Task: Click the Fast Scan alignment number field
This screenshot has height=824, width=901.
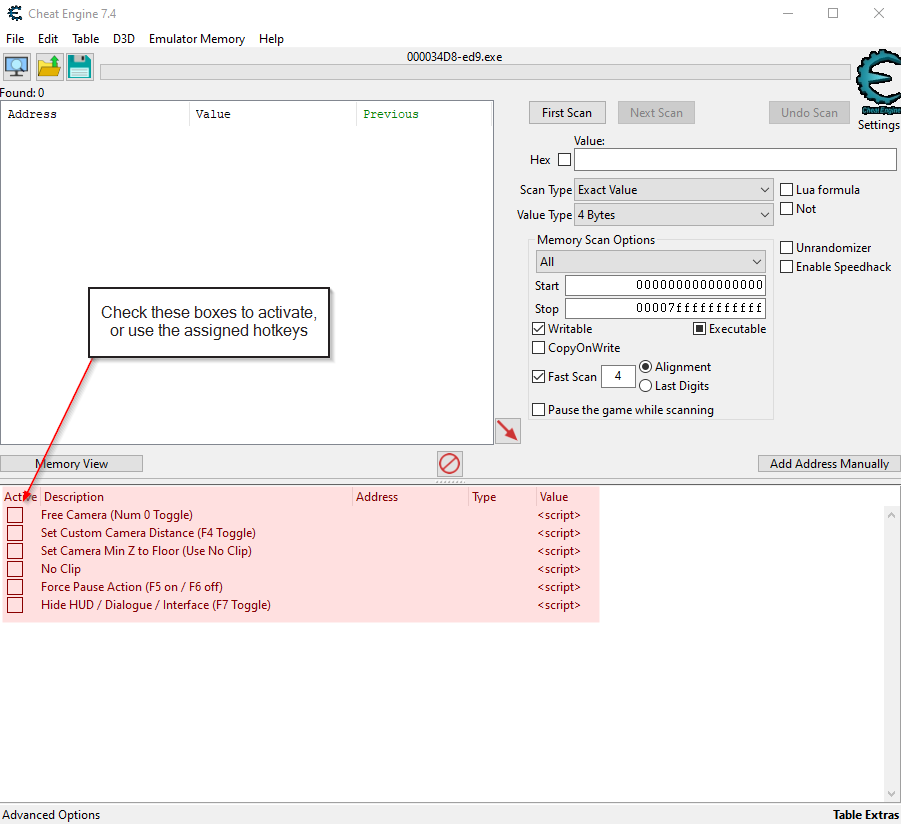Action: click(x=618, y=376)
